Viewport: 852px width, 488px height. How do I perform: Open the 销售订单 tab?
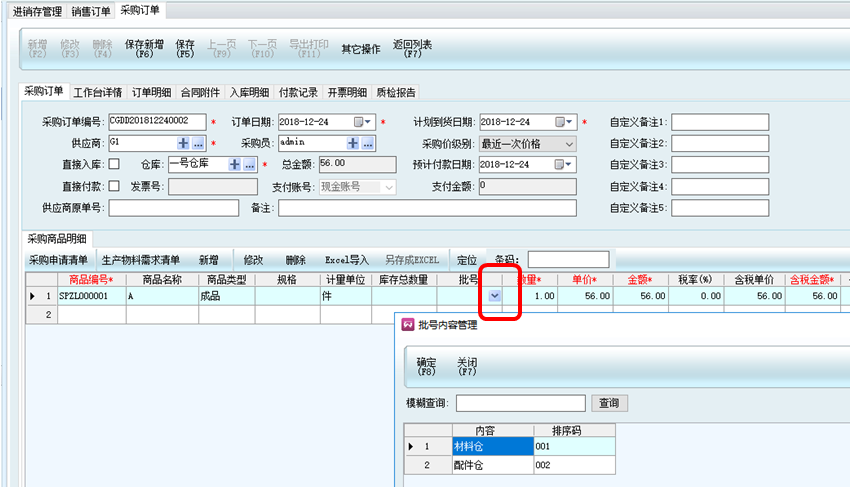(91, 11)
